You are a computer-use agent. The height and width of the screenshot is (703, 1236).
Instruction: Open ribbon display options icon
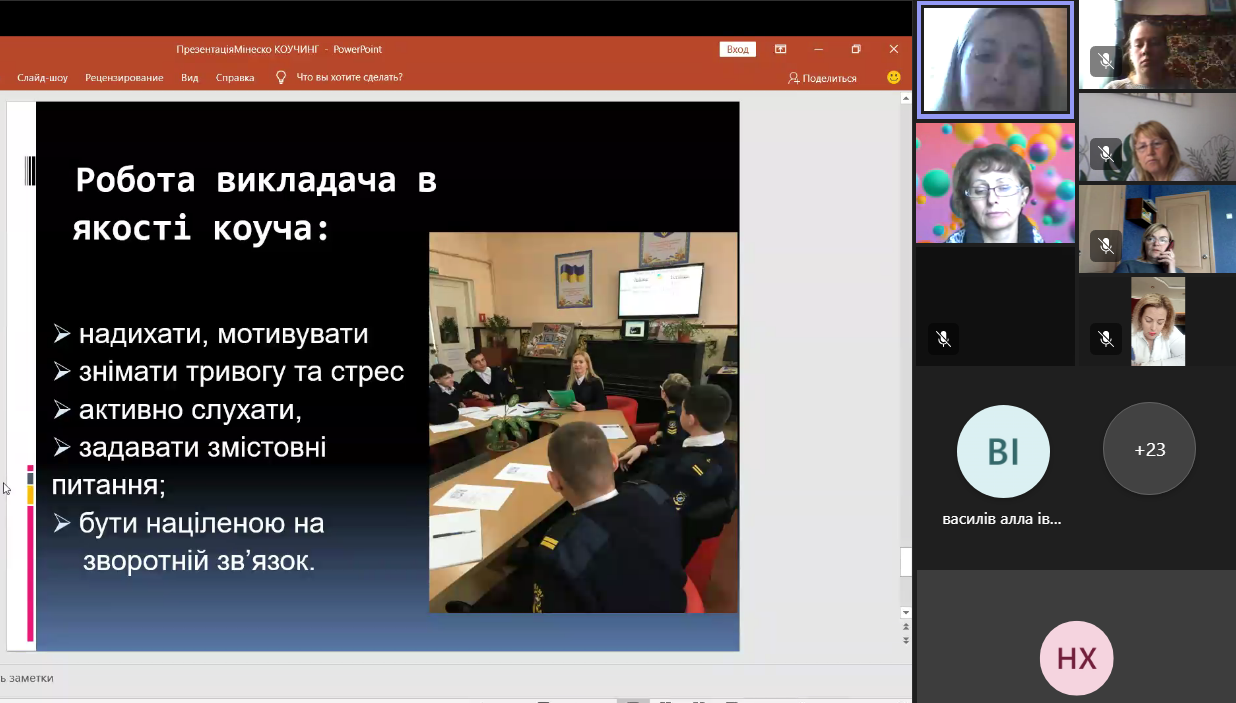click(x=780, y=49)
